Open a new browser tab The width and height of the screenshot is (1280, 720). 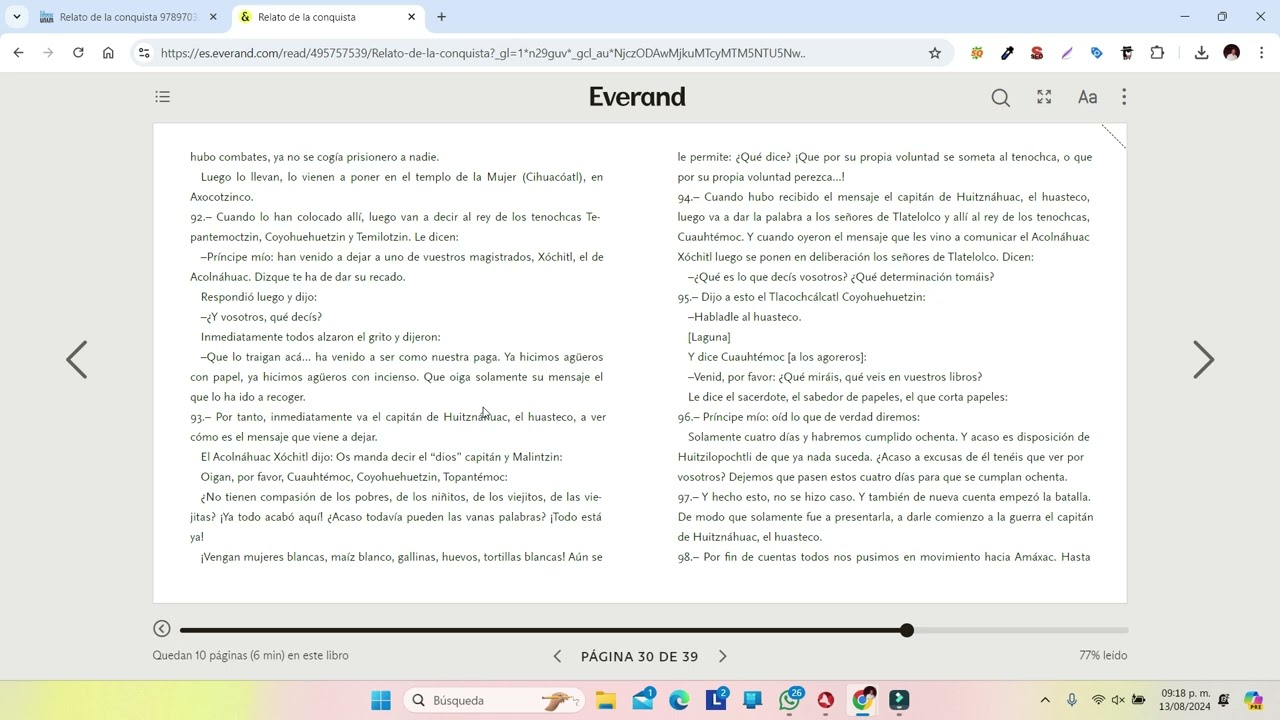click(x=441, y=17)
